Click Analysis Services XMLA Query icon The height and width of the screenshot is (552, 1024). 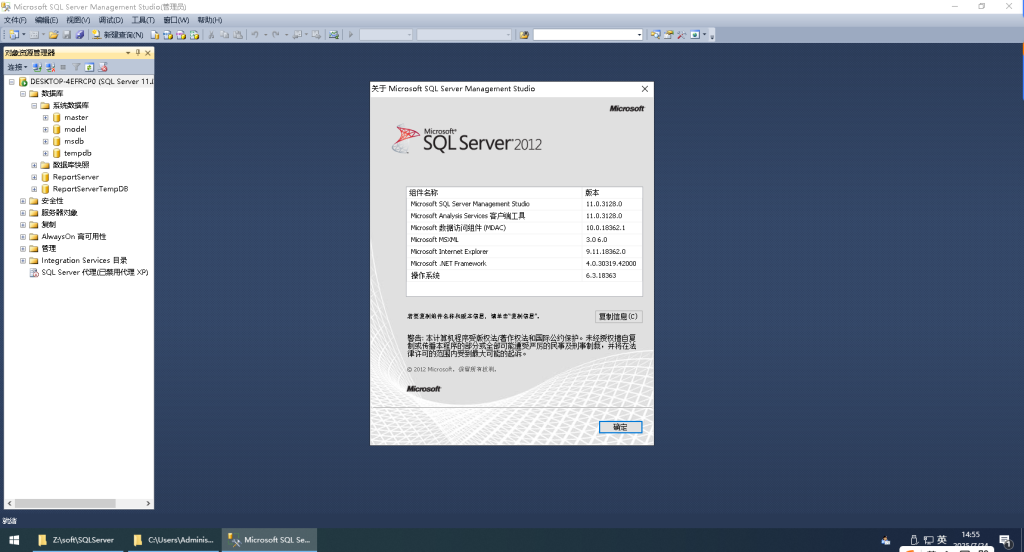coord(195,35)
